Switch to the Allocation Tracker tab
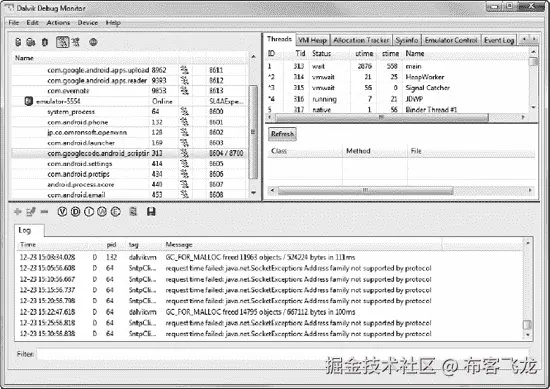Viewport: 550px width, 389px height. 361,40
